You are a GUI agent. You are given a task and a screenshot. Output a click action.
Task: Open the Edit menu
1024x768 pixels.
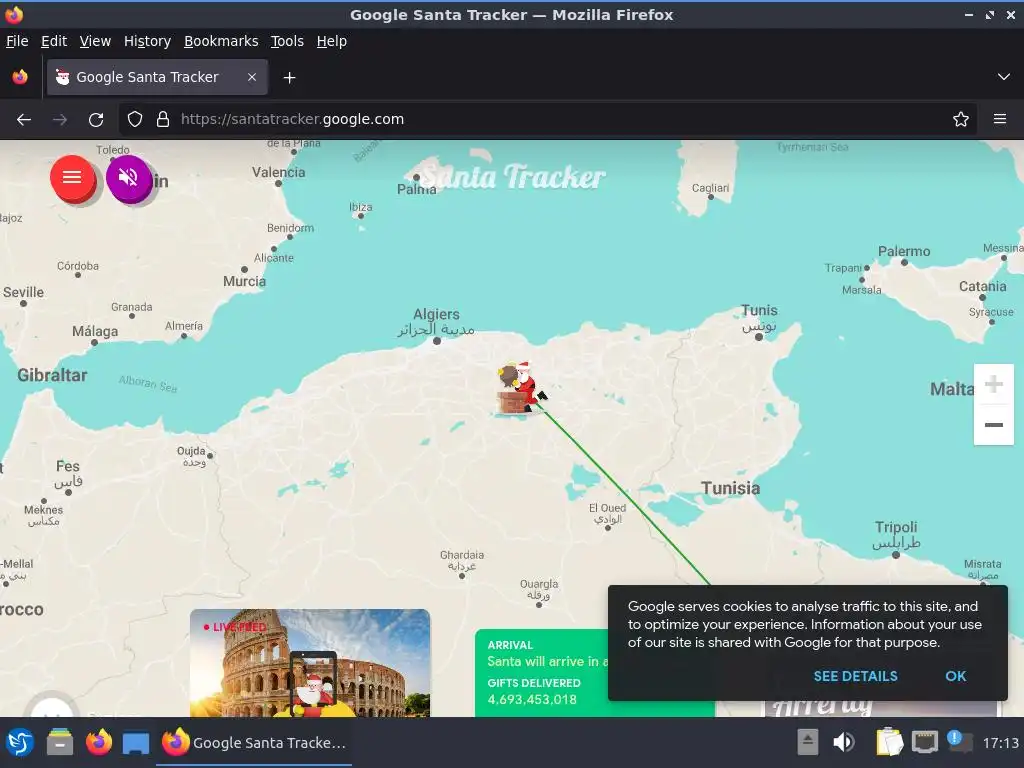point(54,41)
